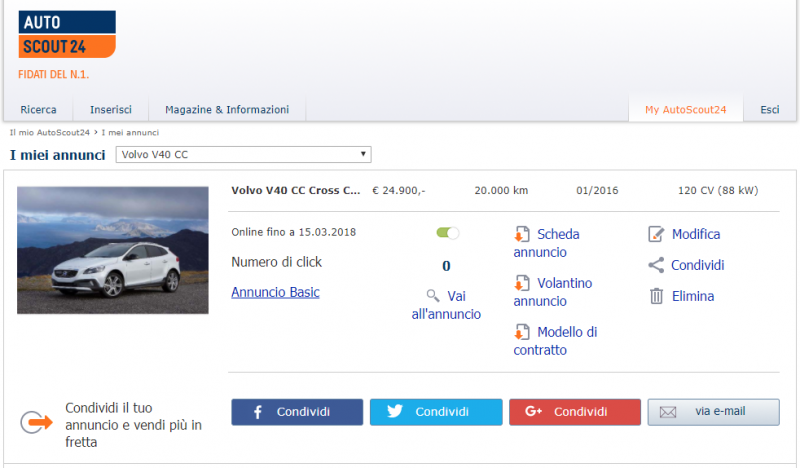
Task: Click the Elimina trash bin icon
Action: pyautogui.click(x=656, y=296)
